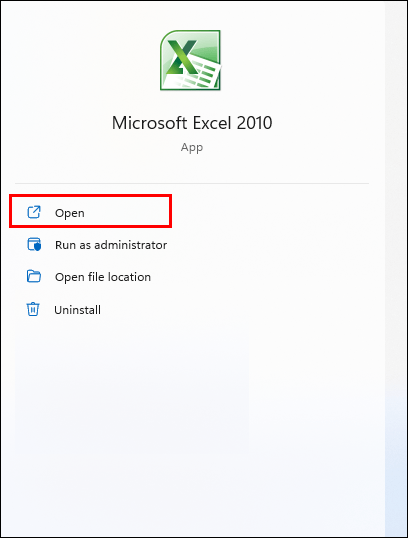Select Uninstall option
Image resolution: width=408 pixels, height=538 pixels.
click(x=78, y=310)
